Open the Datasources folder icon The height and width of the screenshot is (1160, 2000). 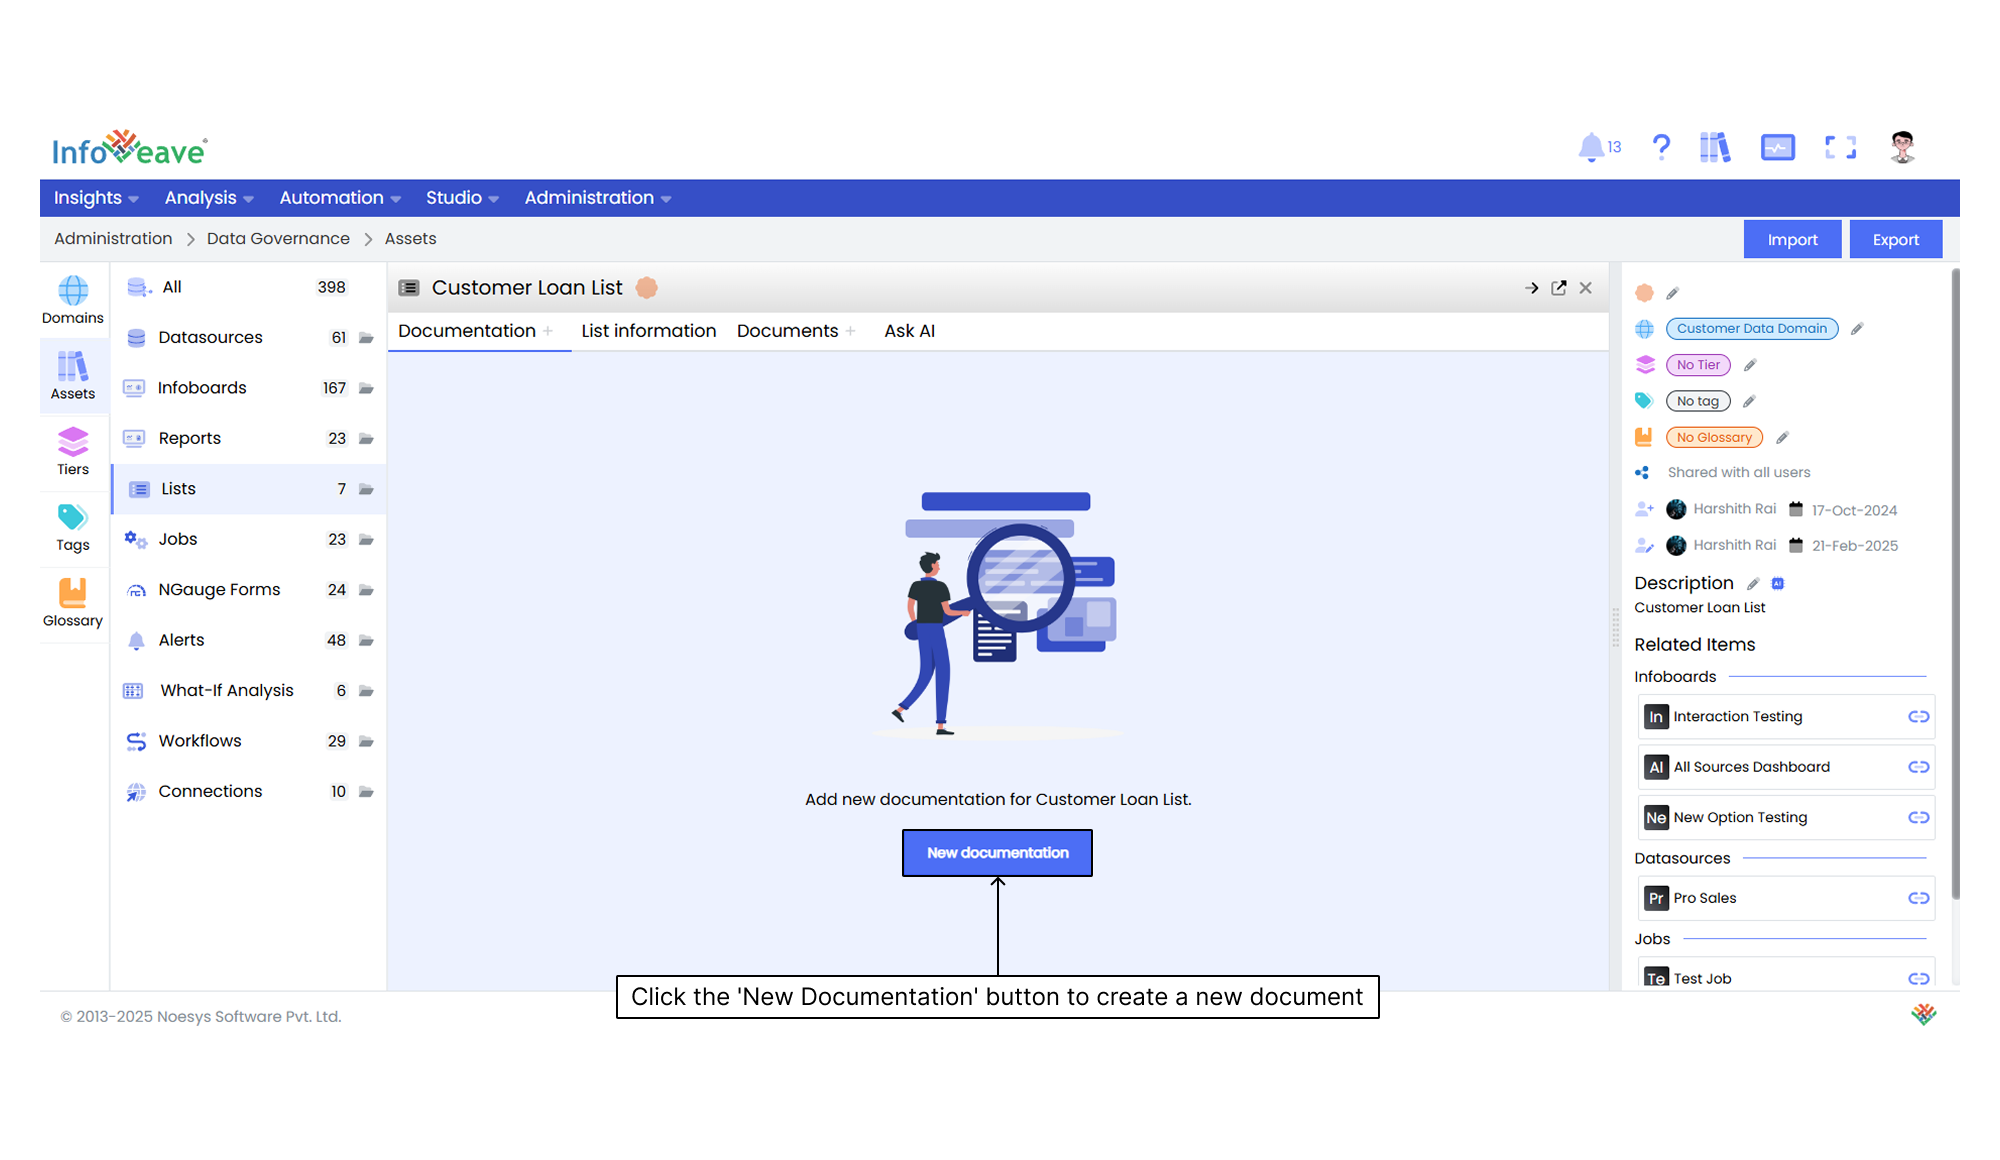(366, 338)
